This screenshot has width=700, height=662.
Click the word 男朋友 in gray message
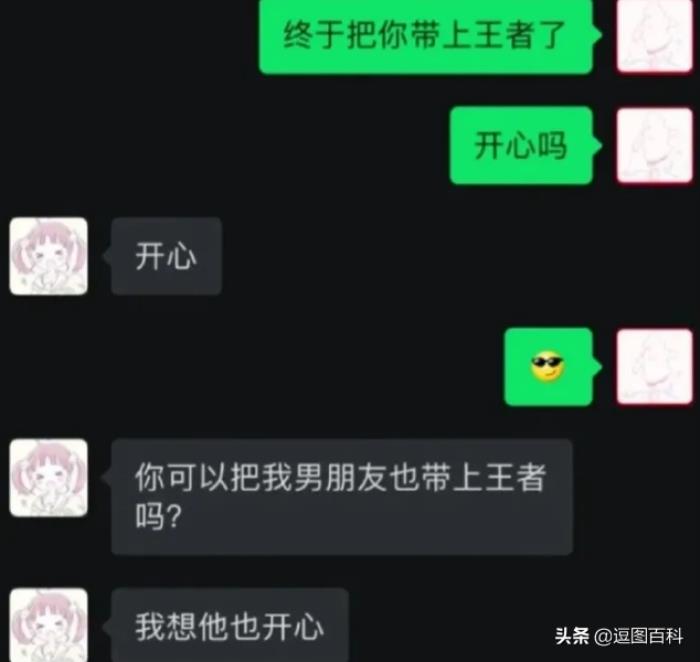pyautogui.click(x=340, y=477)
